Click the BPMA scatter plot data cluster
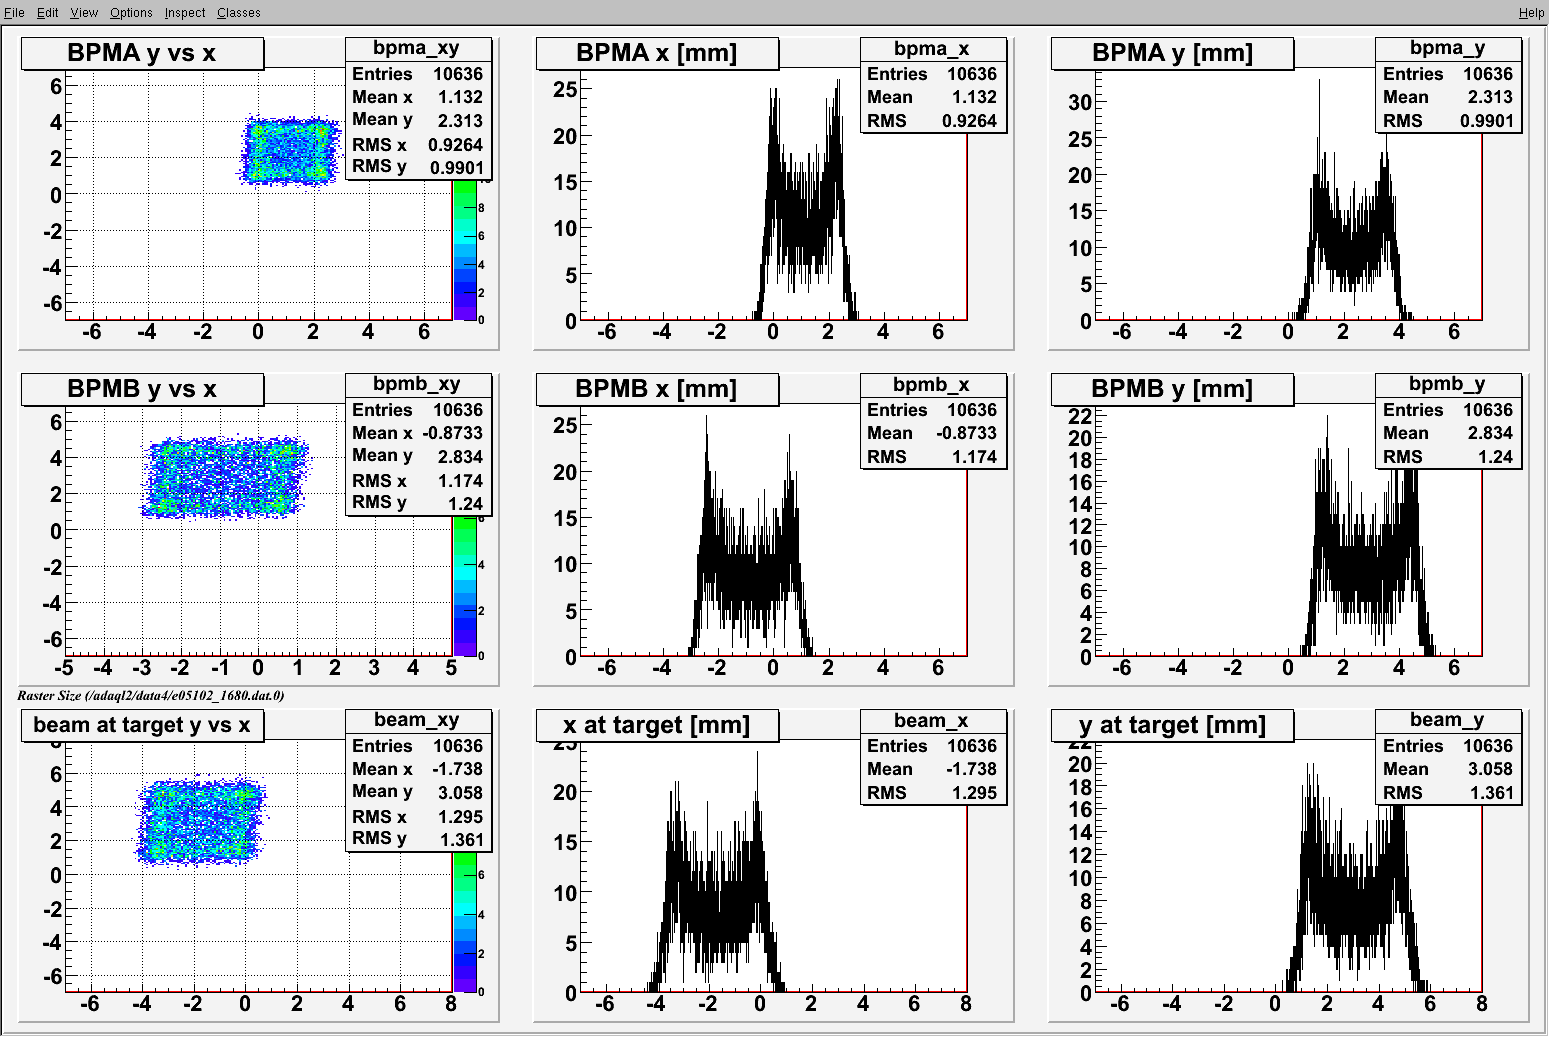The image size is (1549, 1037). click(289, 151)
